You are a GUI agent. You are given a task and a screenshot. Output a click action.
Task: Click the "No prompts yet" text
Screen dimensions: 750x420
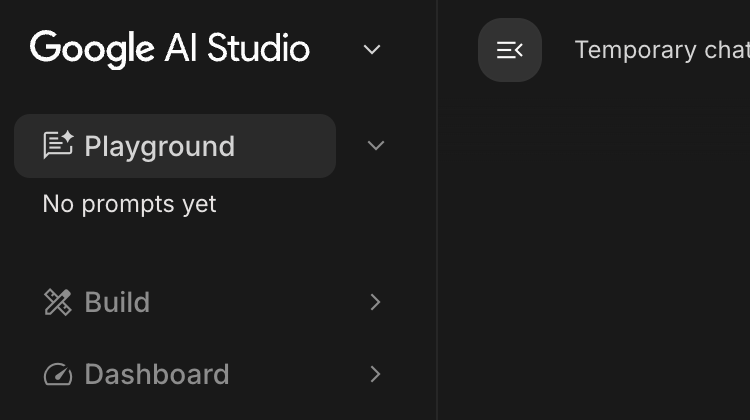click(129, 204)
